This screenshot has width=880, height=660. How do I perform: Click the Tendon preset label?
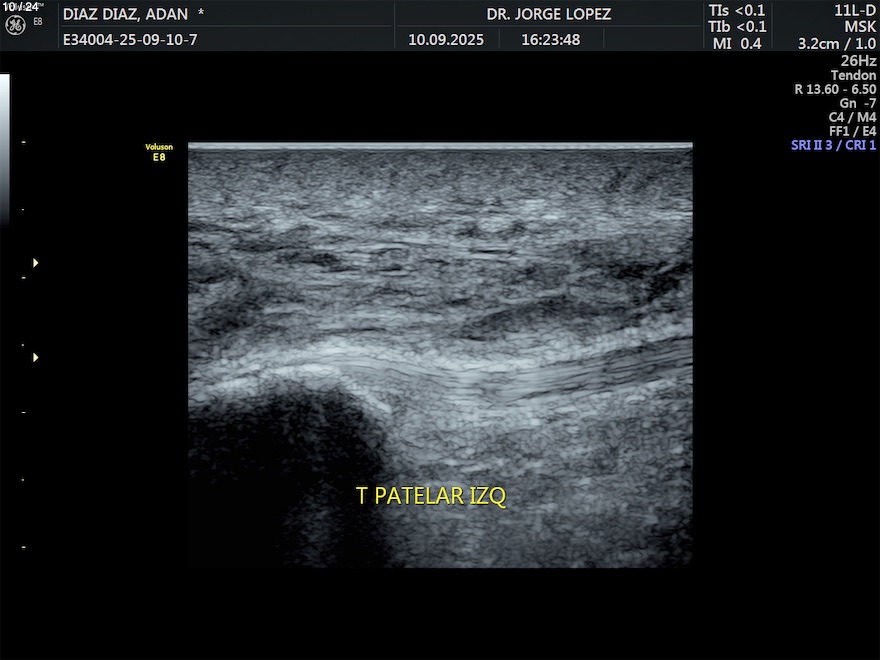[853, 75]
